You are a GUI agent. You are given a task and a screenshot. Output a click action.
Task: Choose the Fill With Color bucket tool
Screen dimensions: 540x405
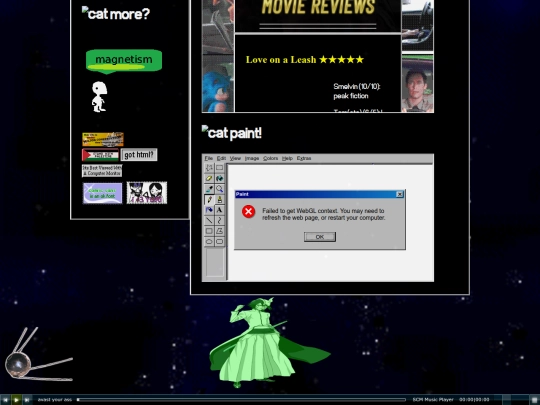tap(219, 178)
